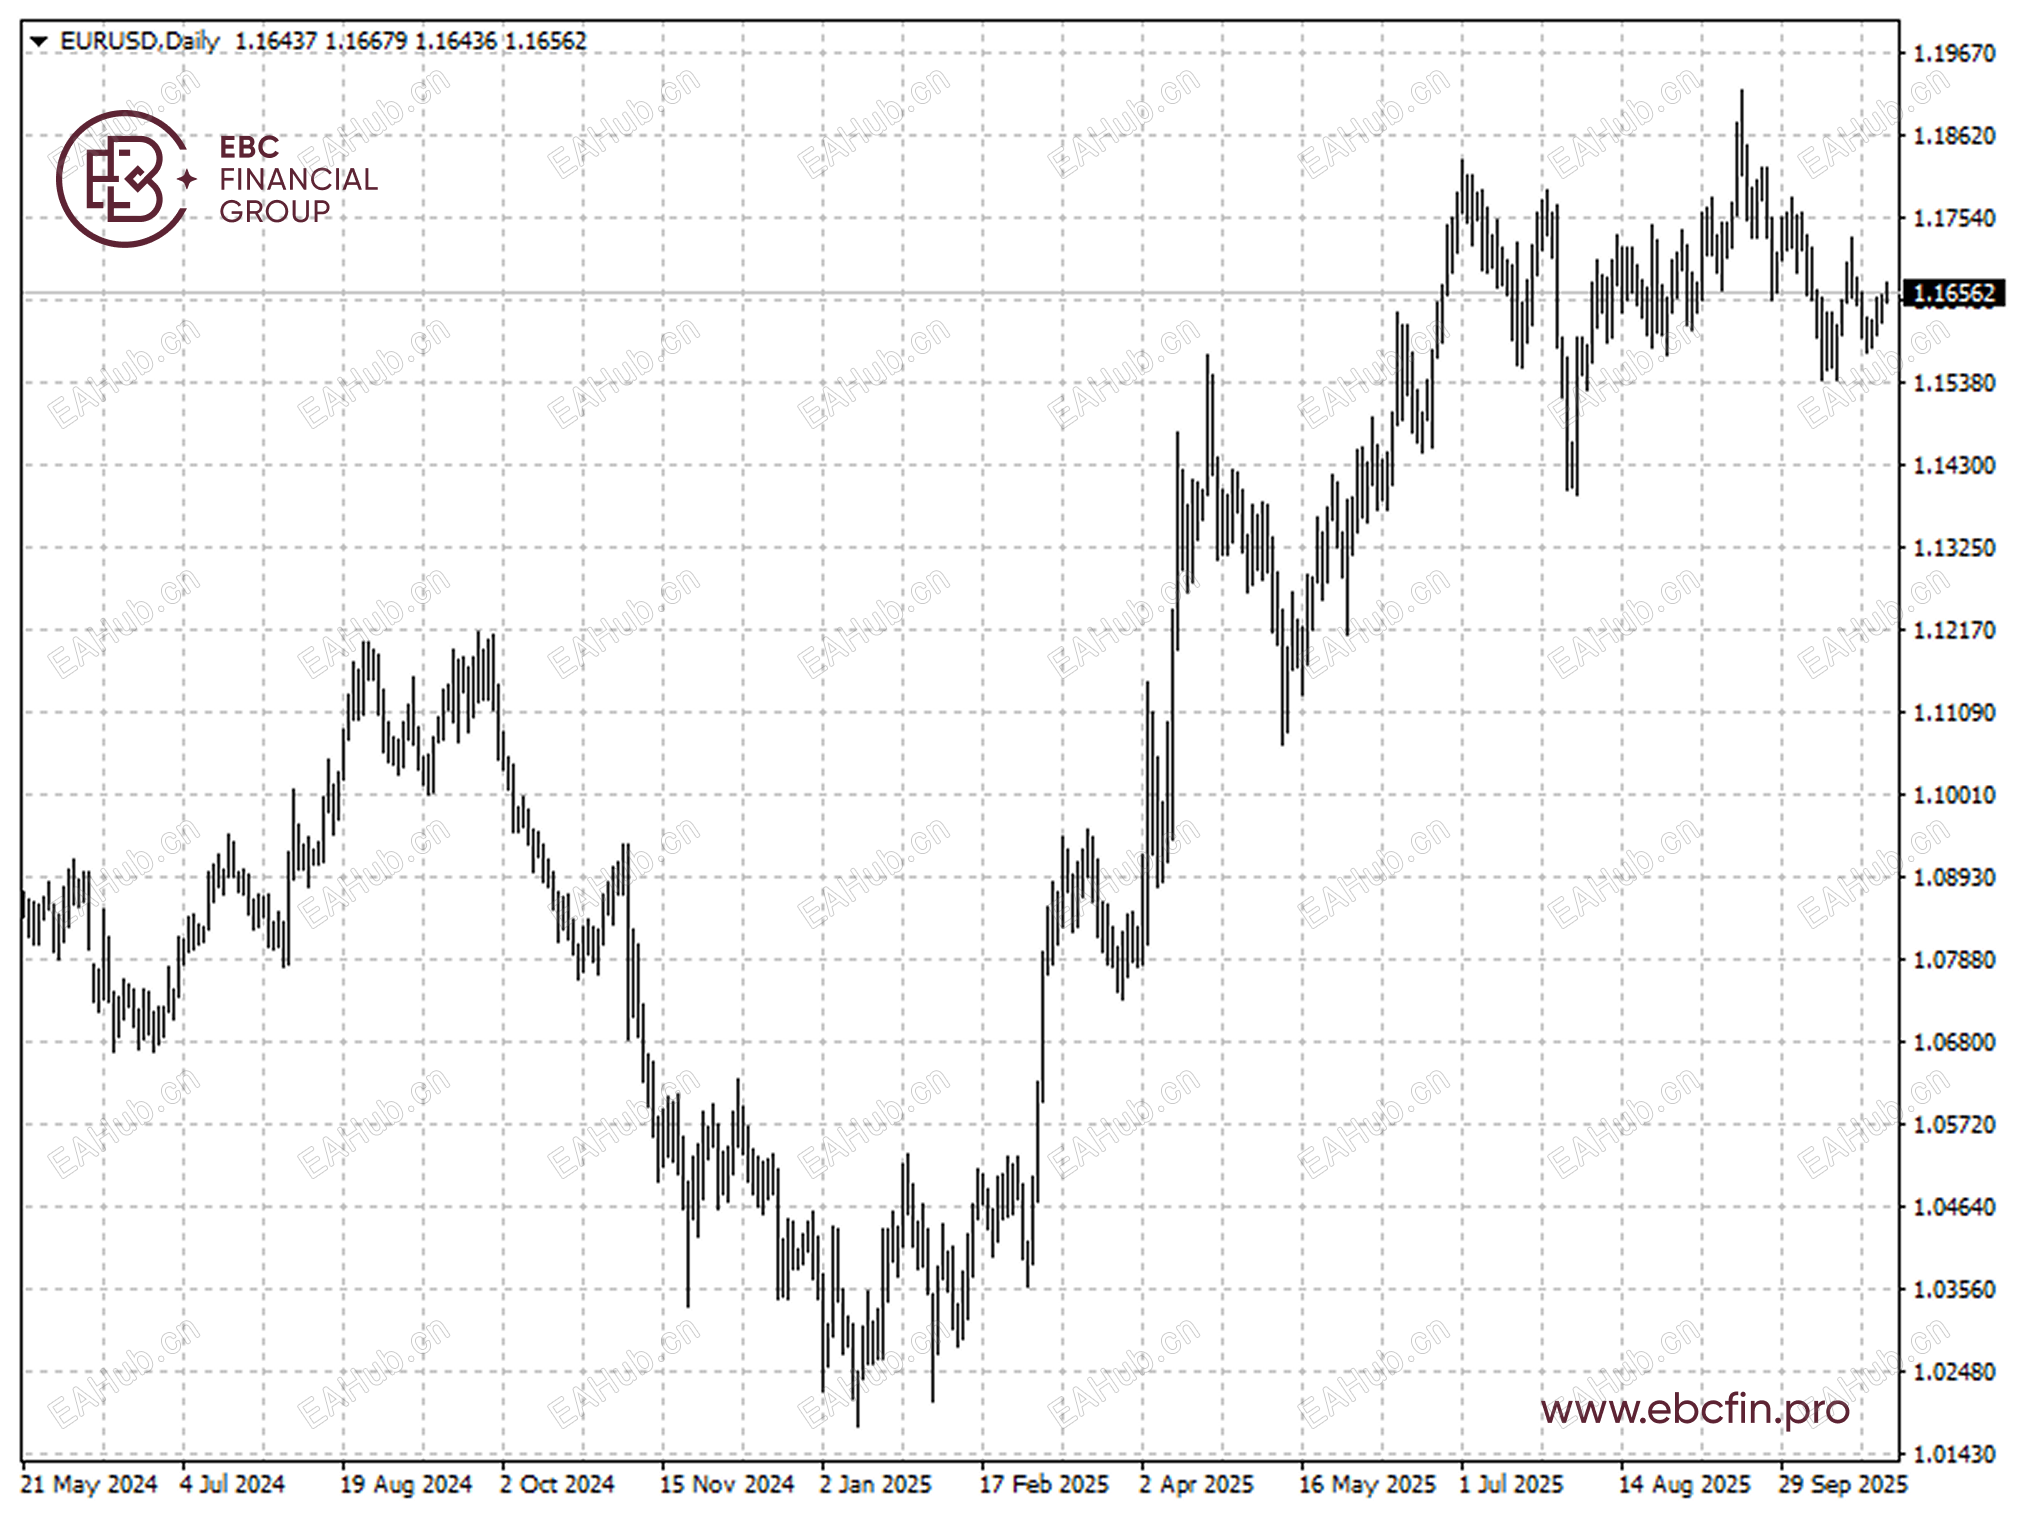Screen dimensions: 2028x1526
Task: Select the 2 Jan 2025 date label
Action: coord(875,1484)
